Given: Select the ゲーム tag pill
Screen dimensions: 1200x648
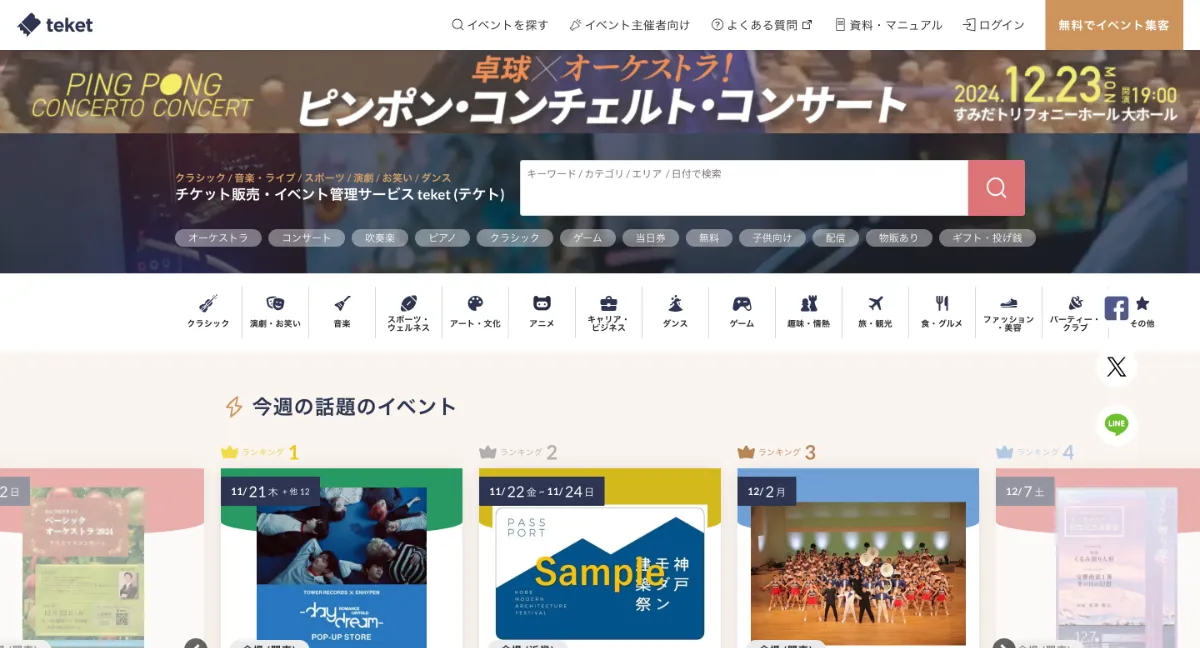Looking at the screenshot, I should (588, 238).
